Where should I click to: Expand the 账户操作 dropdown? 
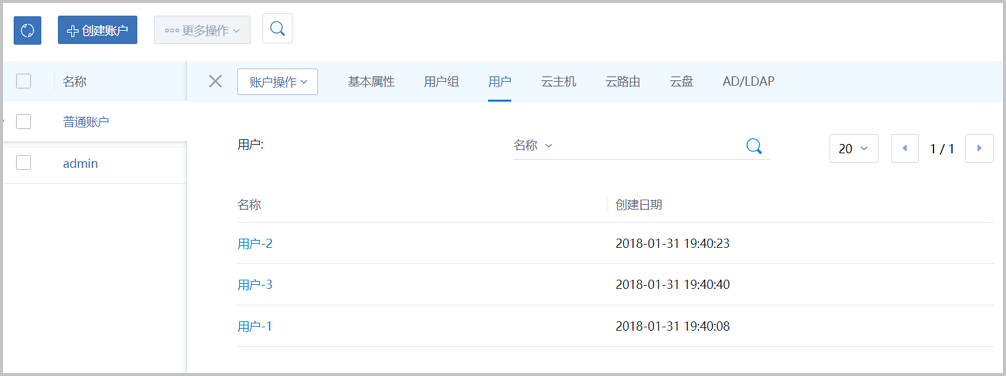(x=278, y=82)
